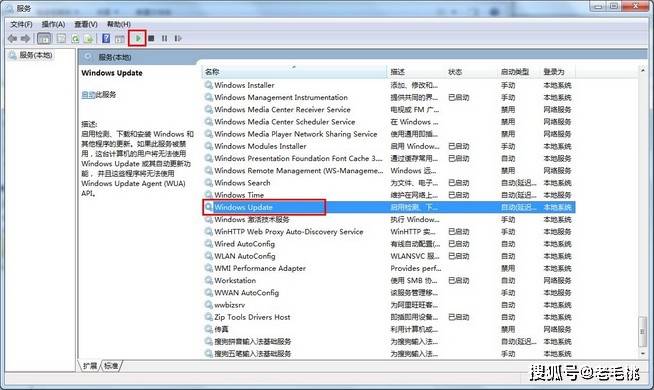Close the 服务 window

point(636,6)
